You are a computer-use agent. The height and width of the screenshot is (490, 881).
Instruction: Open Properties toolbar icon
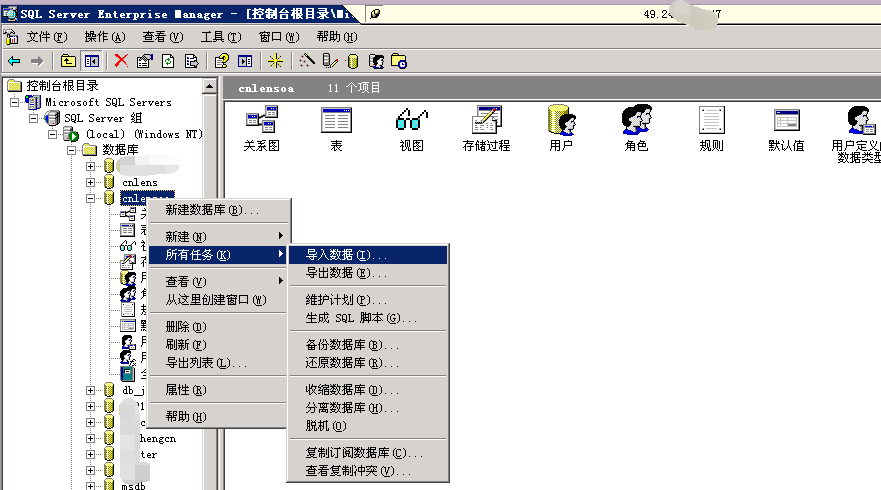coord(144,61)
